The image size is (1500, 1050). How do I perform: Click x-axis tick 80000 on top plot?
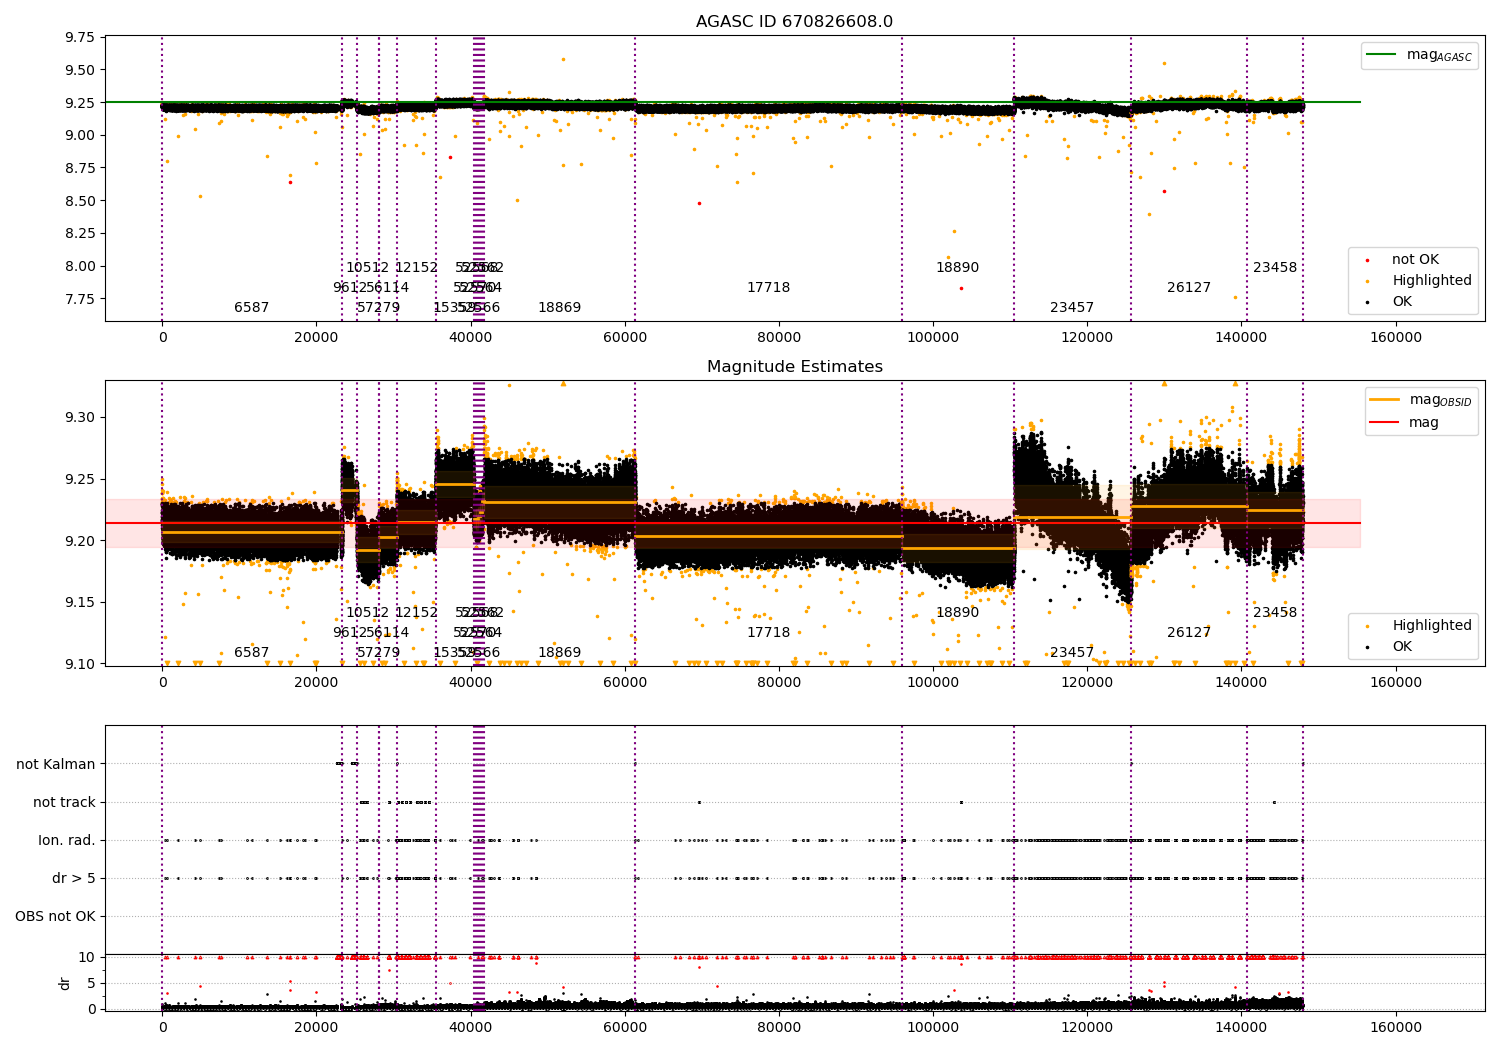pyautogui.click(x=779, y=338)
